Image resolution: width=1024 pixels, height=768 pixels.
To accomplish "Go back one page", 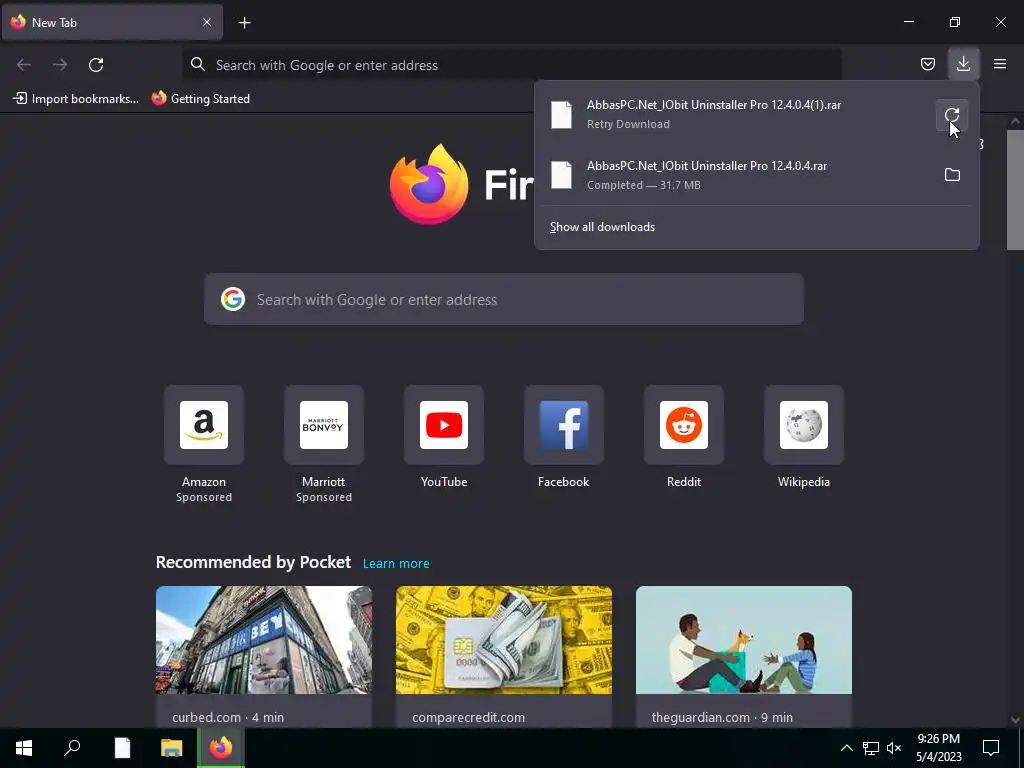I will tap(24, 65).
